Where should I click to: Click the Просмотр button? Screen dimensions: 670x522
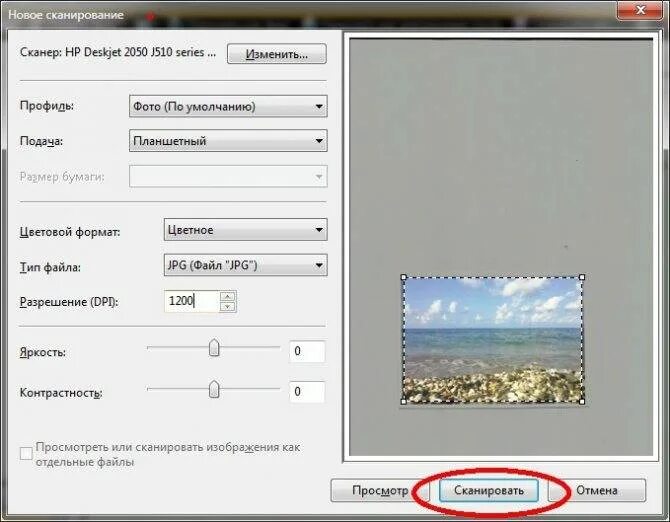(x=378, y=490)
